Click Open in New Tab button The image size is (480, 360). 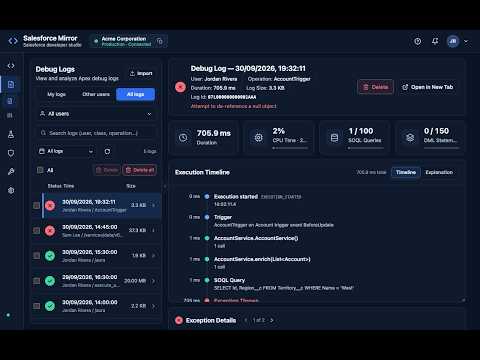pos(428,87)
